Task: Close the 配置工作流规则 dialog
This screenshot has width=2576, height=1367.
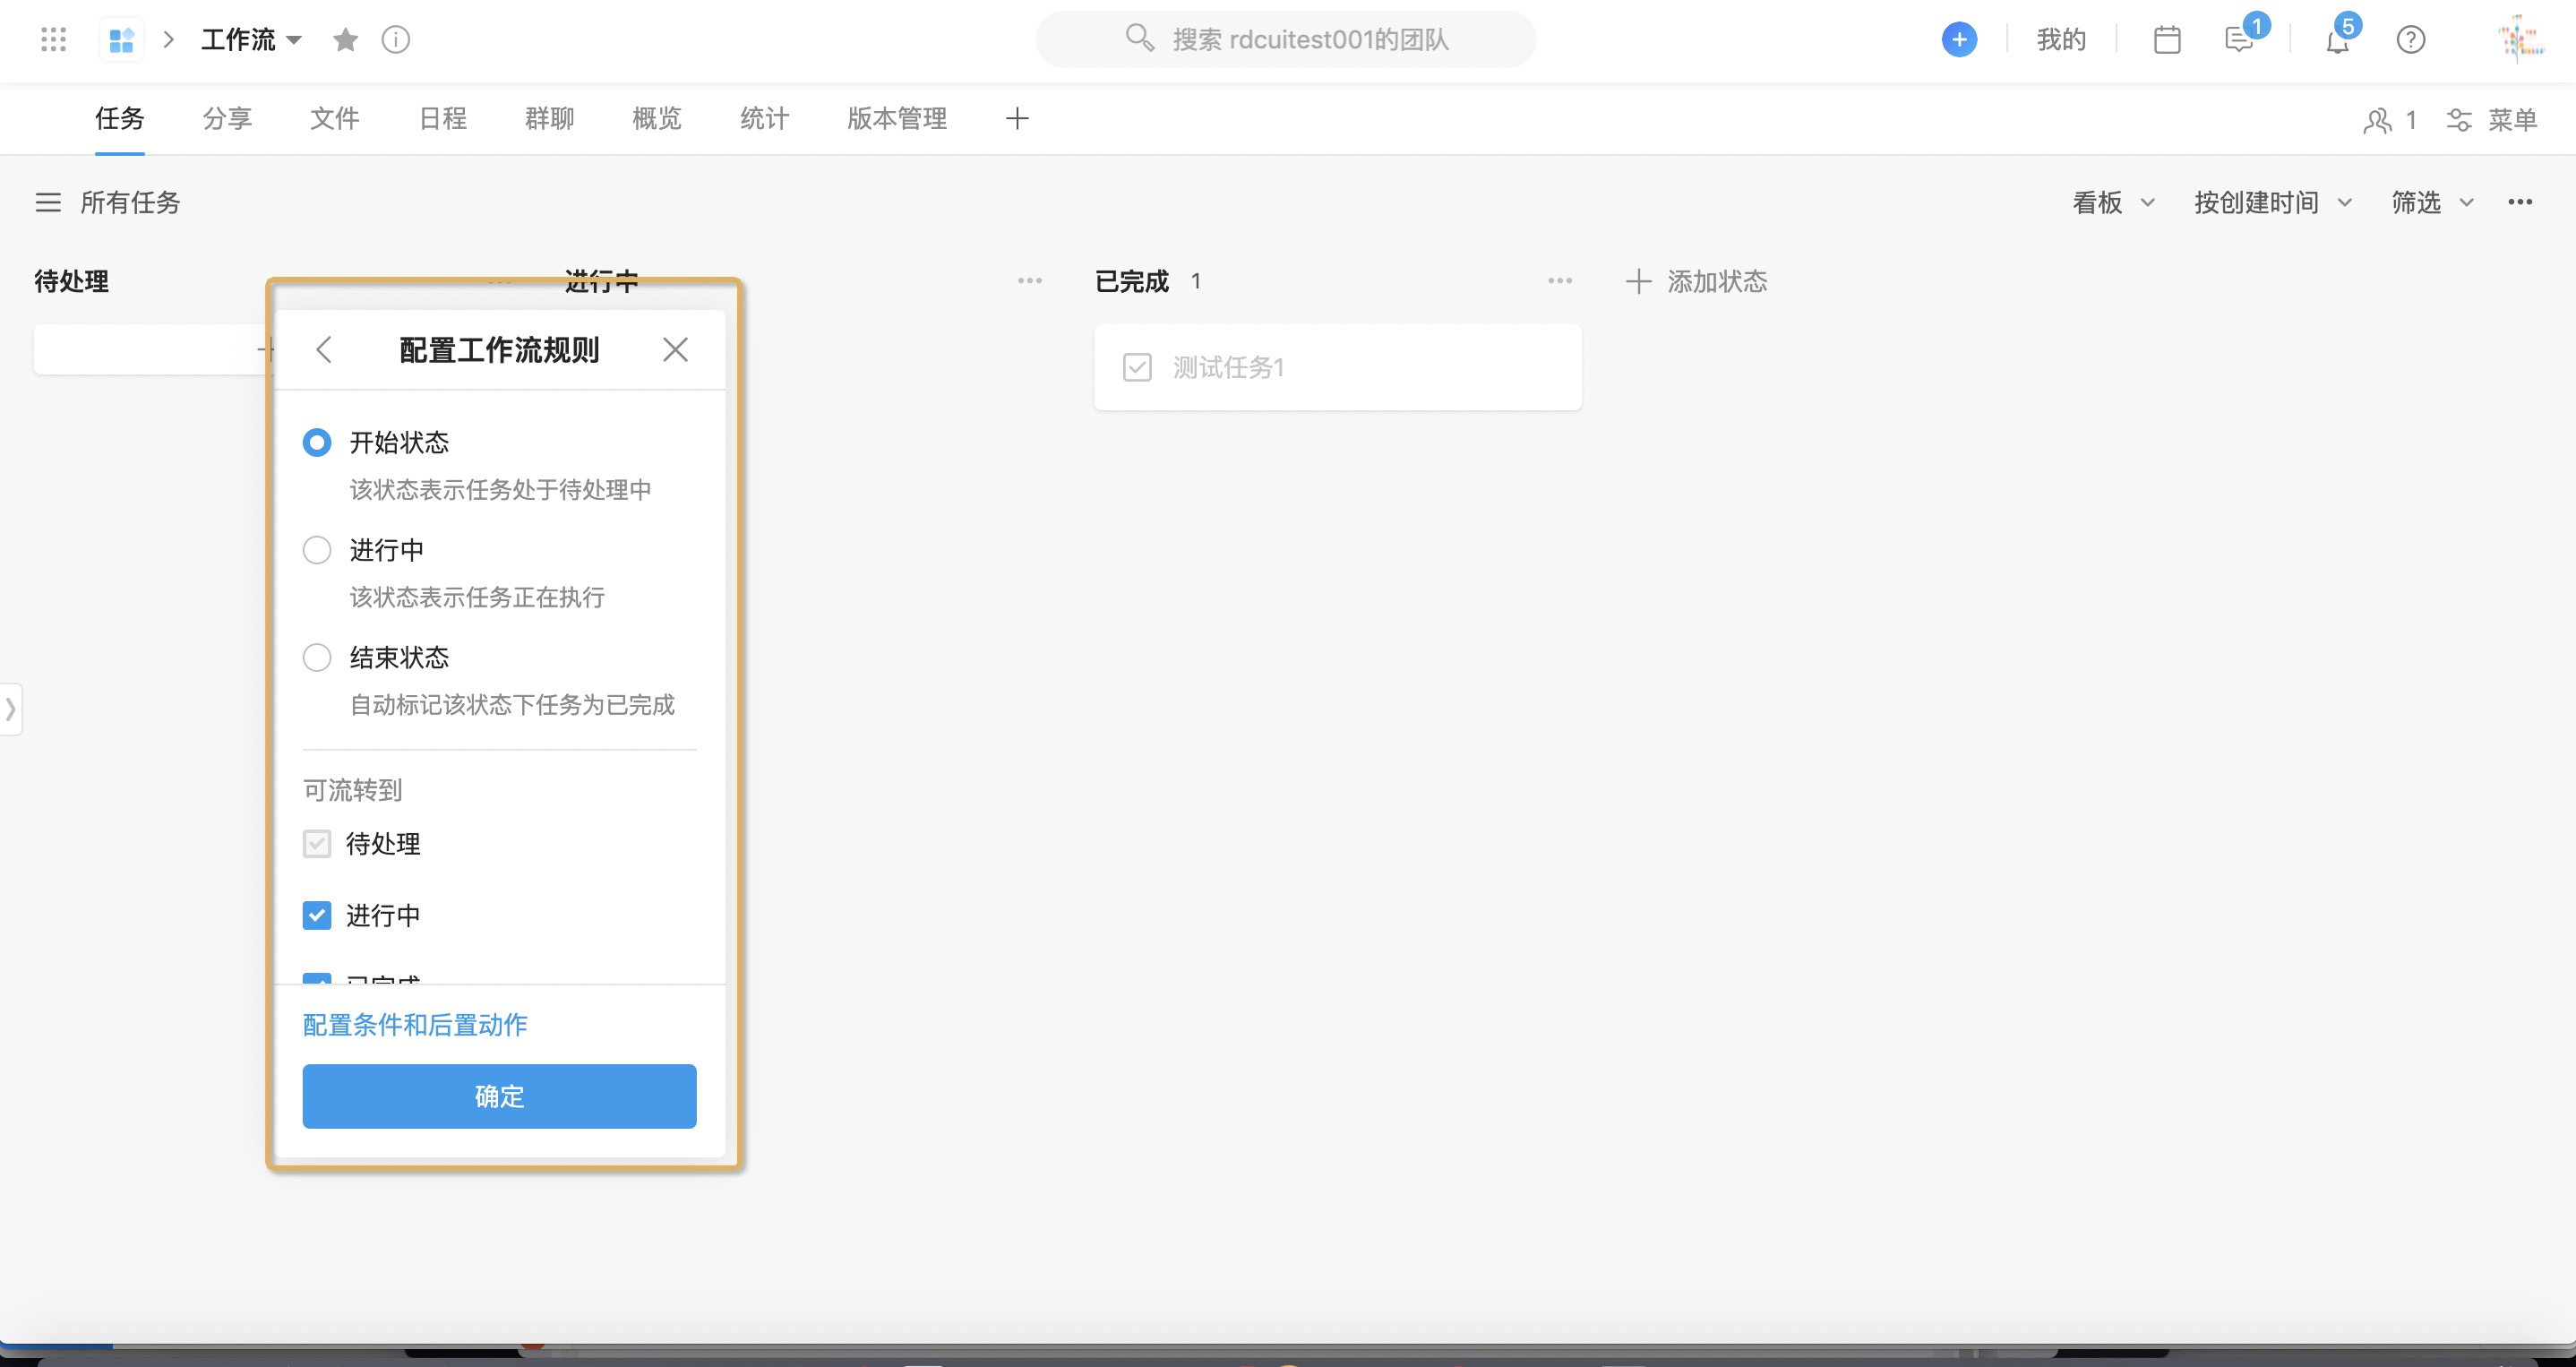Action: tap(675, 350)
